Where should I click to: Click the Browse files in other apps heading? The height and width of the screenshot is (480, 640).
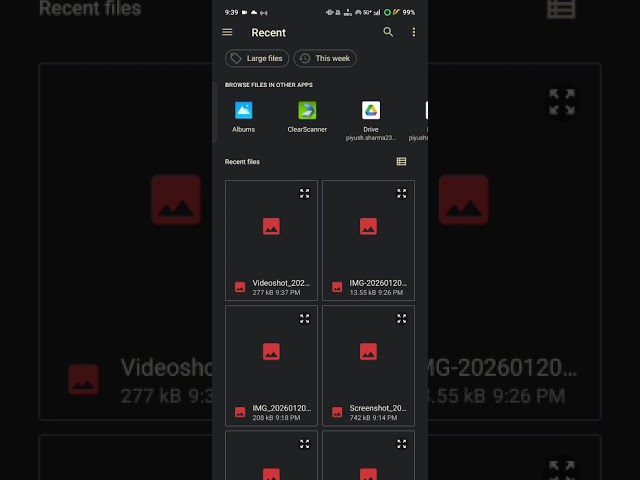click(x=269, y=85)
